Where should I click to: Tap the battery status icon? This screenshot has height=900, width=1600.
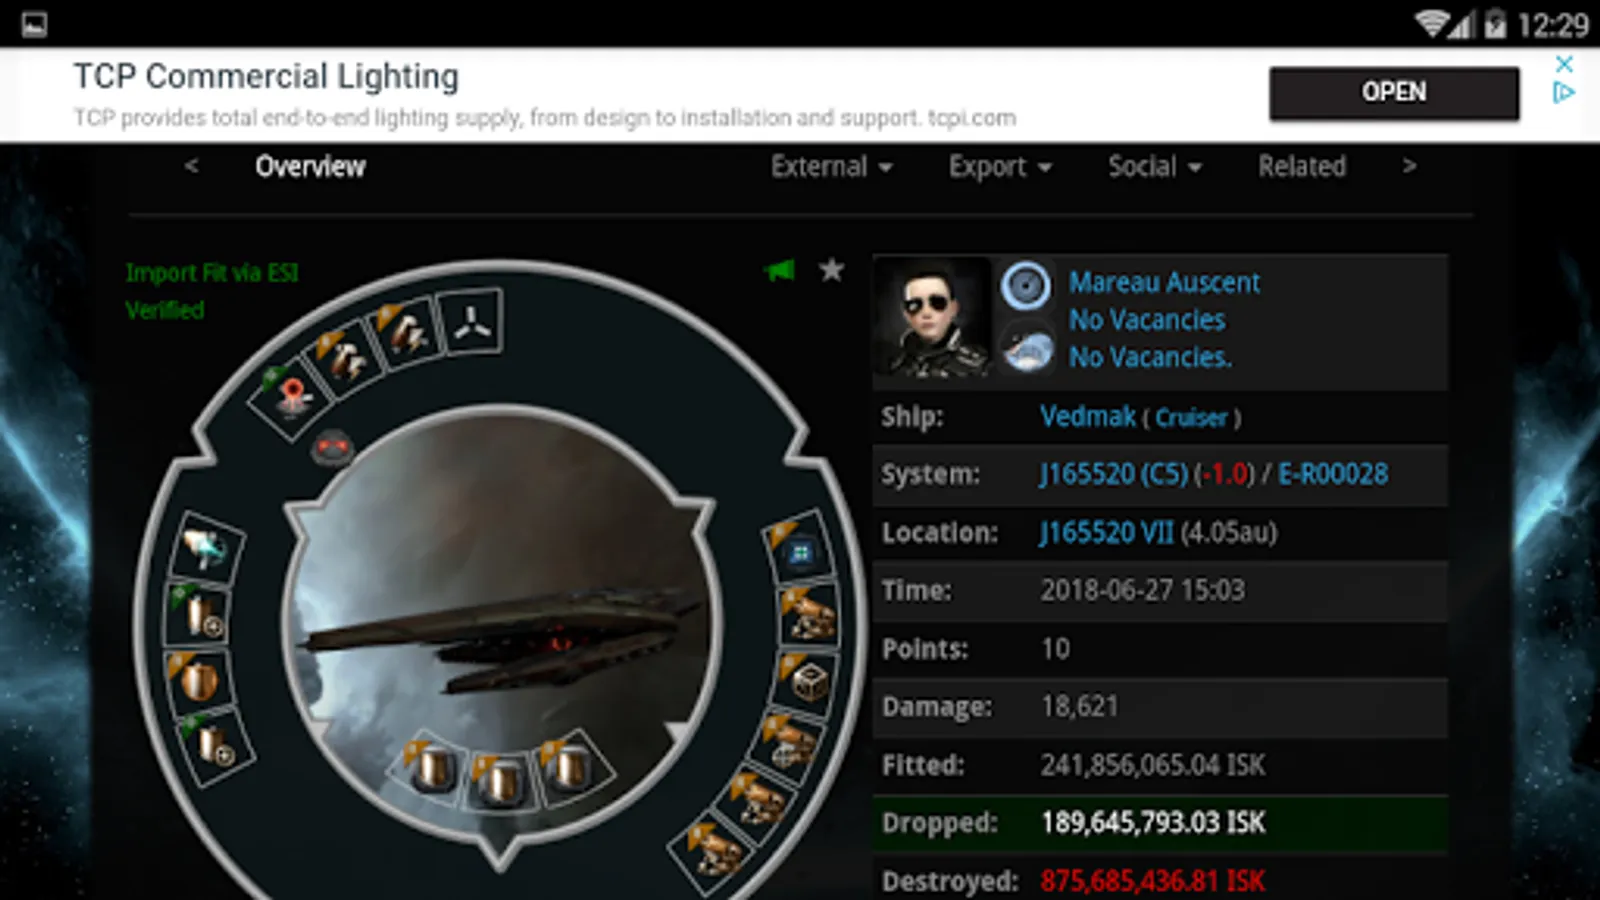[x=1495, y=24]
